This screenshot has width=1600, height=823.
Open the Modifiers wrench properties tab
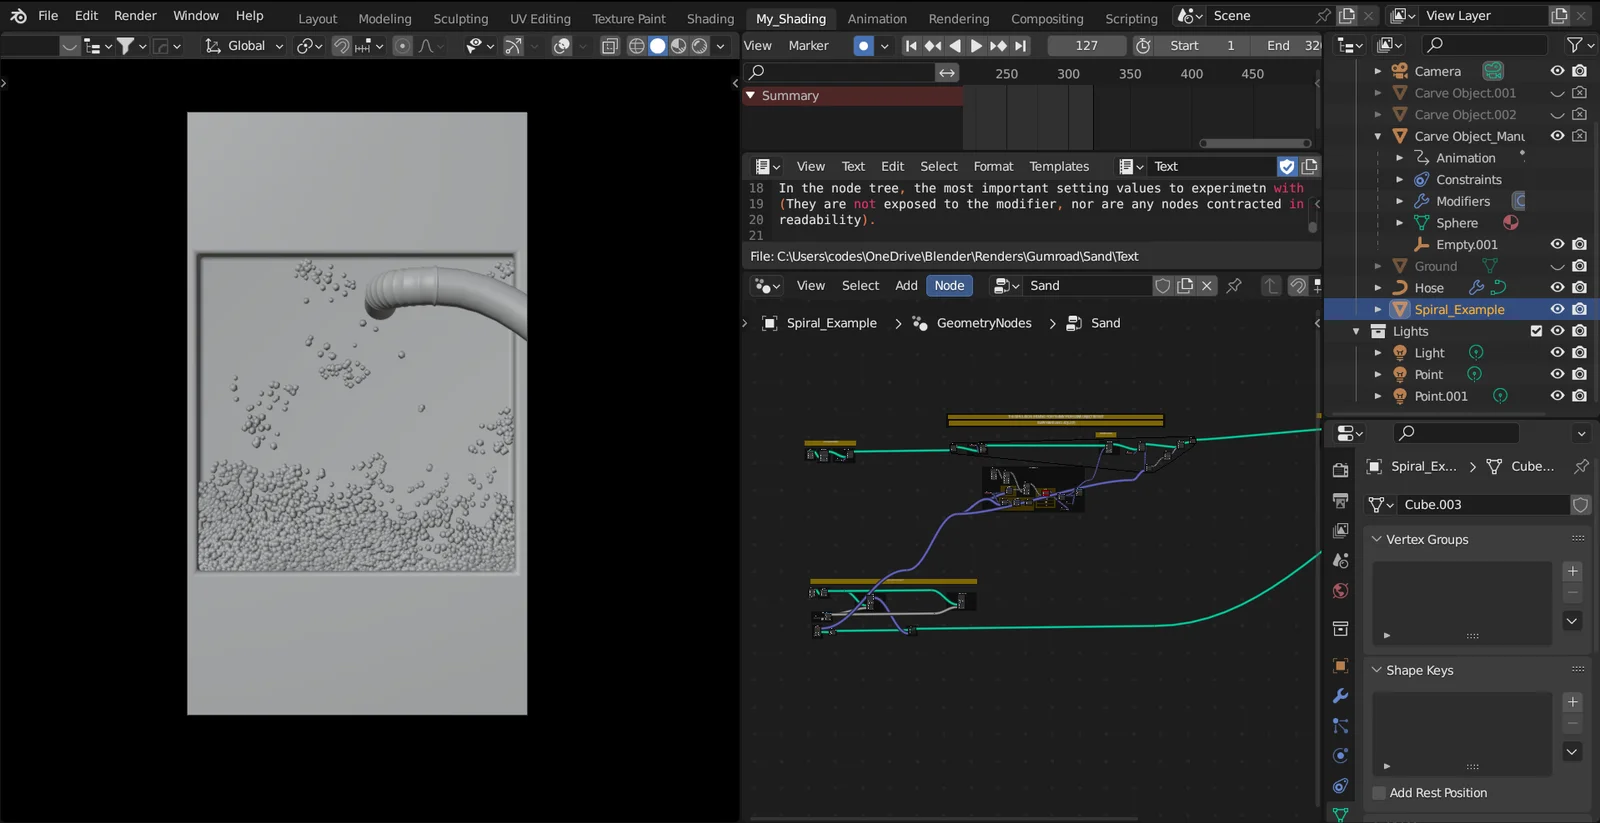(1340, 696)
